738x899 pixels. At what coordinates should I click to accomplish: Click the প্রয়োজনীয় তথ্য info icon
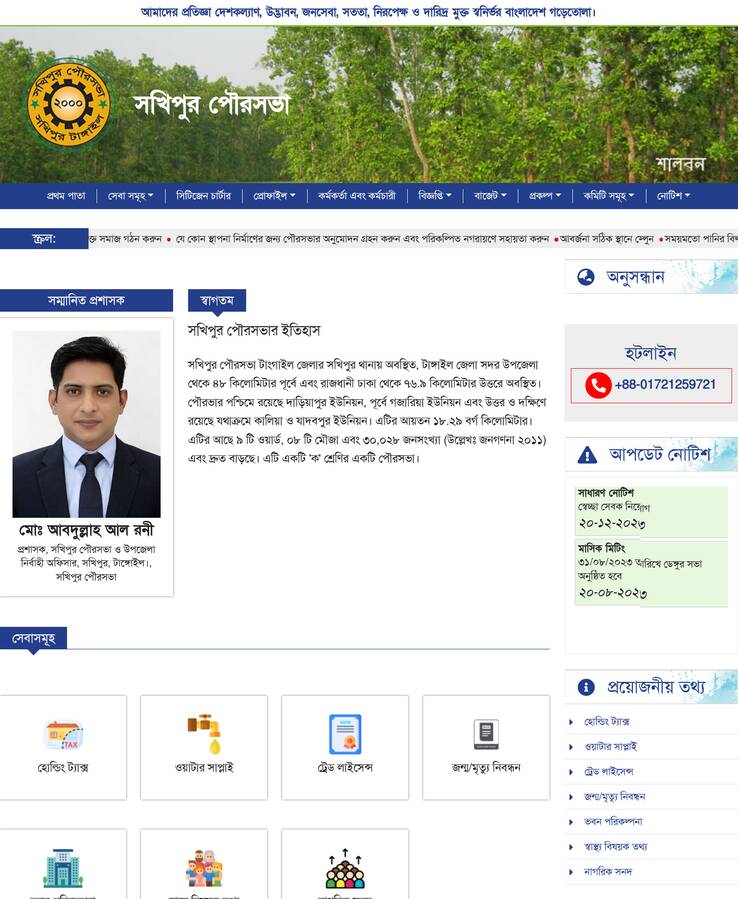click(x=586, y=688)
